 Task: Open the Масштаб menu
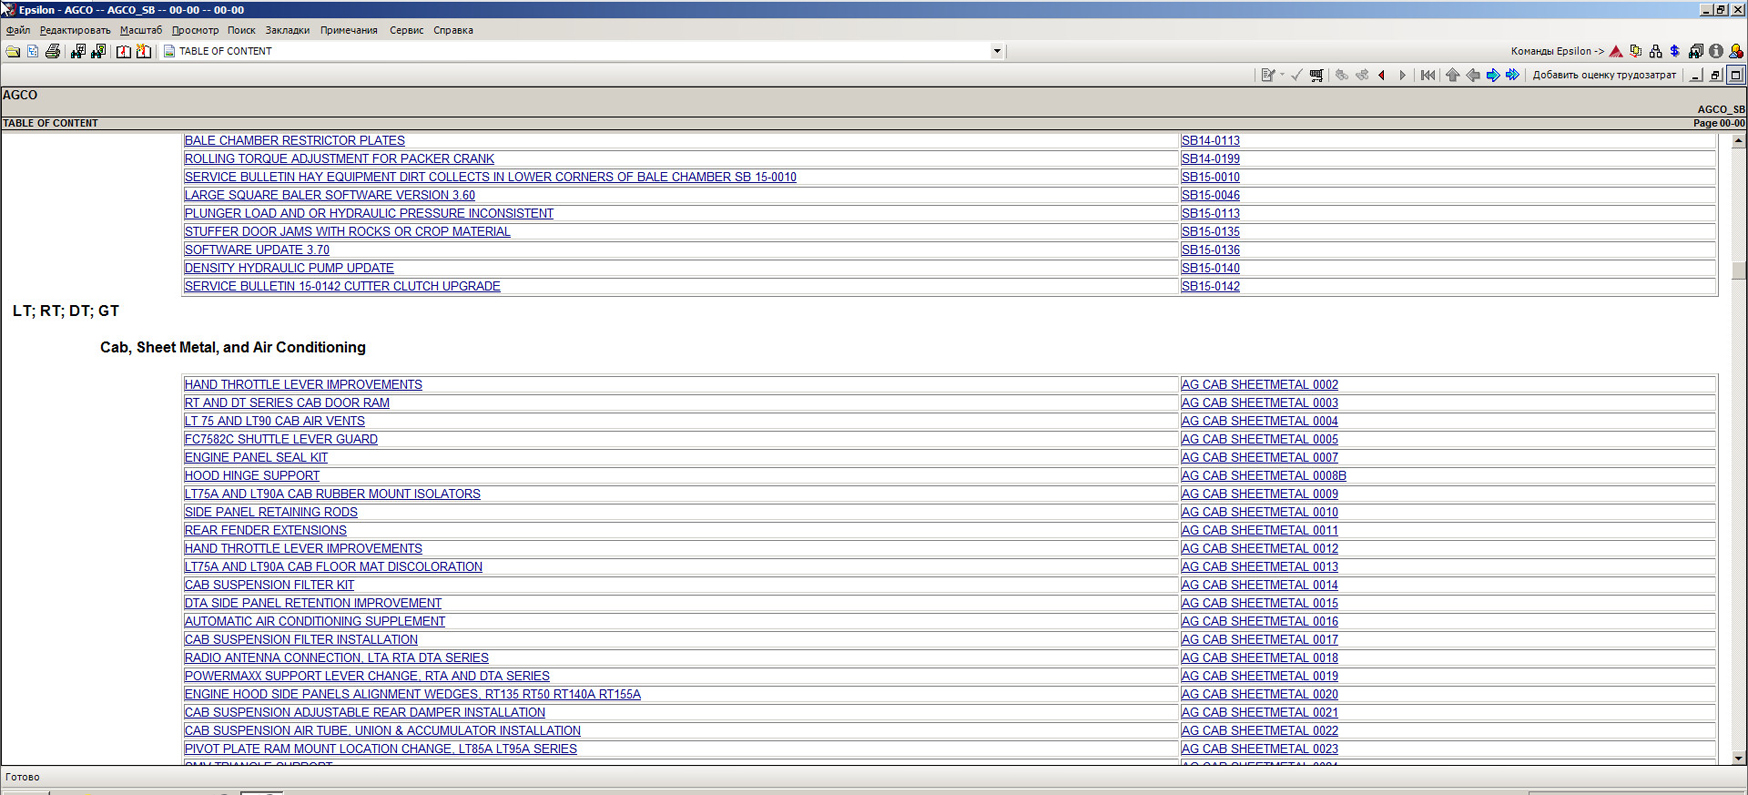[140, 30]
